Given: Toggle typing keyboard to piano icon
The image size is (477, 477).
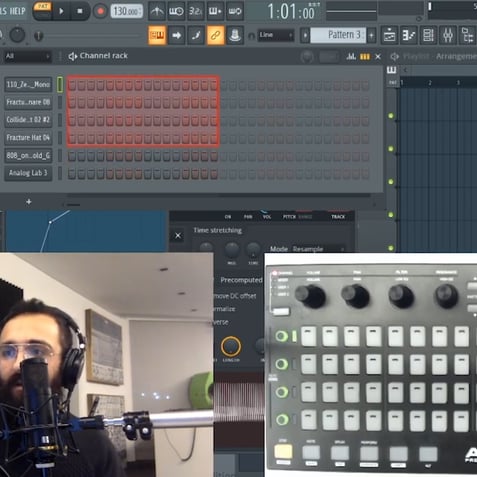Looking at the screenshot, I should pyautogui.click(x=157, y=35).
